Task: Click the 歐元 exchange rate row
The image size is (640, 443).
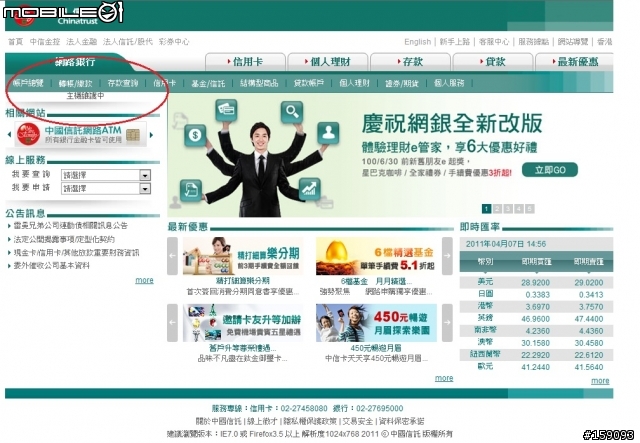Action: click(536, 367)
